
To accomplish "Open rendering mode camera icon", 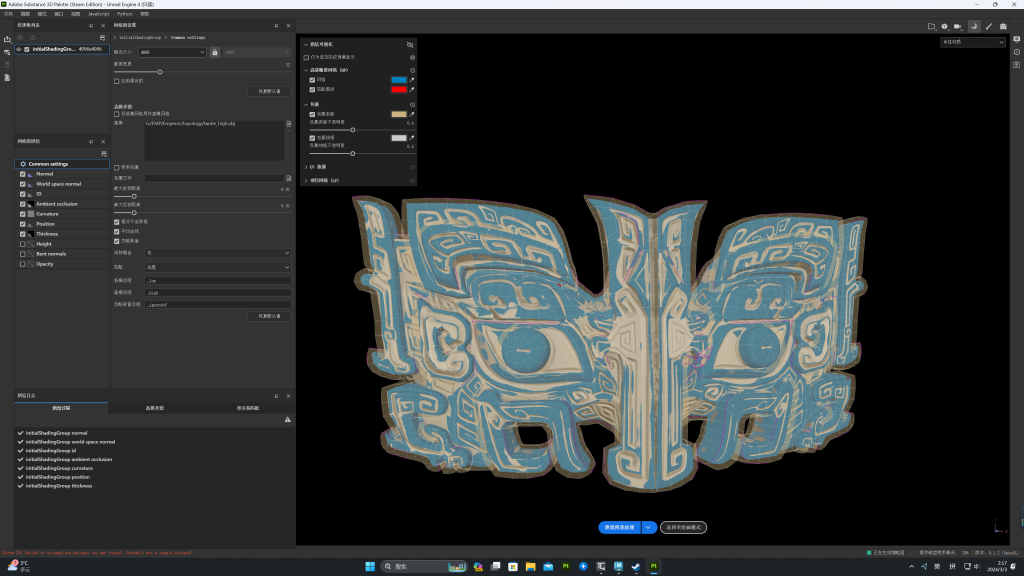I will pos(1003,26).
